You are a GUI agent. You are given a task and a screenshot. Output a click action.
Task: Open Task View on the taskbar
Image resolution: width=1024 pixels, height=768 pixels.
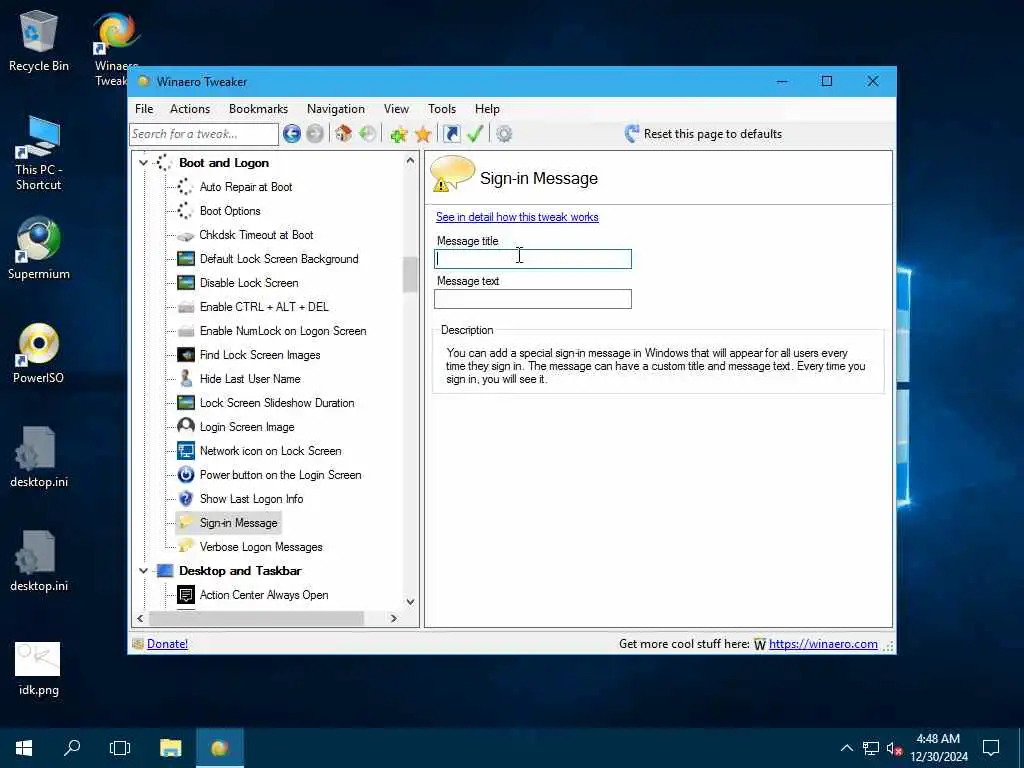[120, 748]
